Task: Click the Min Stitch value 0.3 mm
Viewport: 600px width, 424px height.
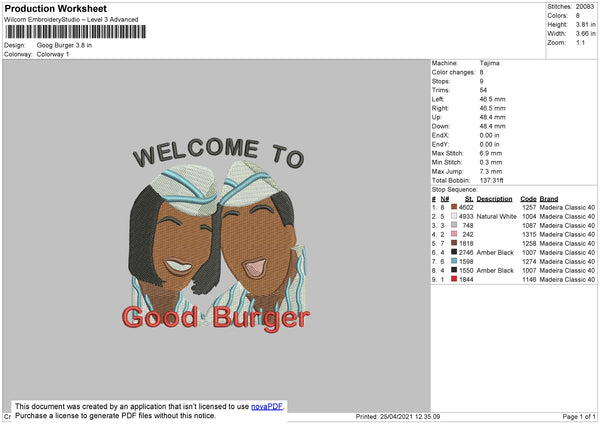Action: pyautogui.click(x=491, y=162)
